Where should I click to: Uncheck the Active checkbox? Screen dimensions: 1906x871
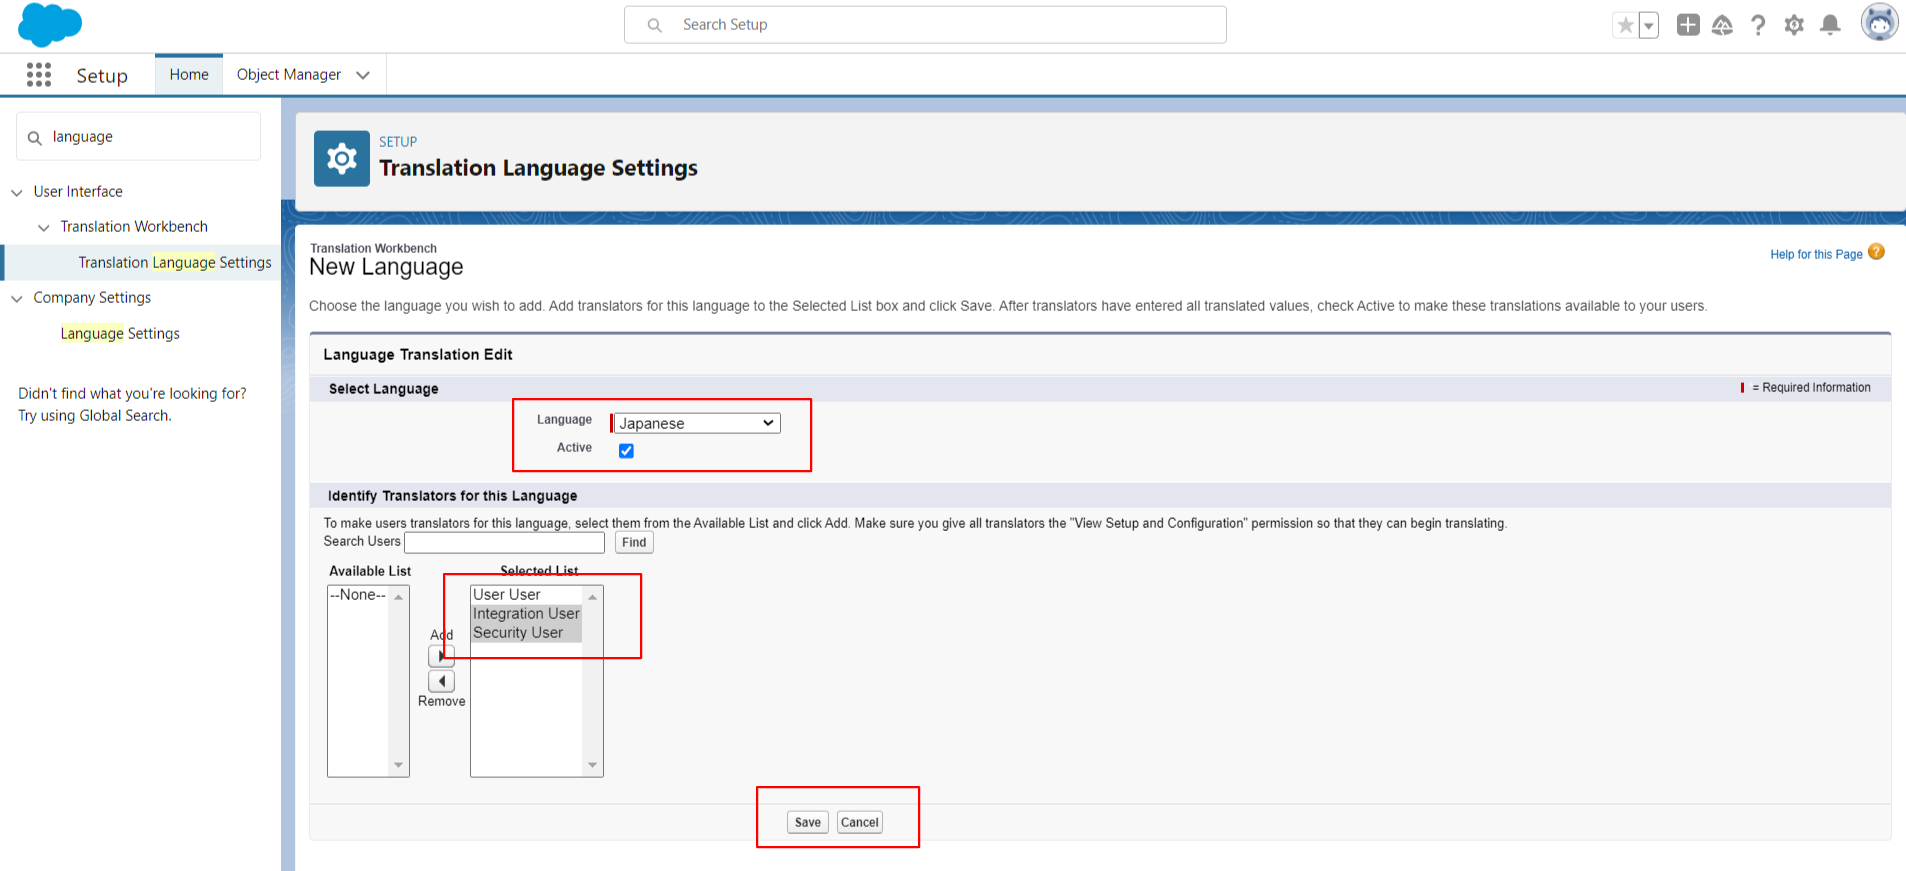coord(626,451)
